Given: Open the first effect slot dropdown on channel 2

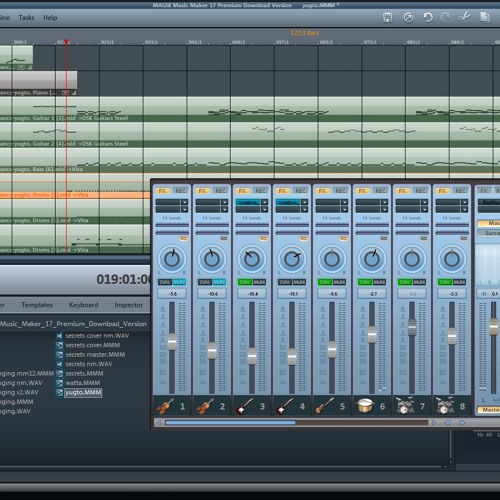Looking at the screenshot, I should [224, 202].
